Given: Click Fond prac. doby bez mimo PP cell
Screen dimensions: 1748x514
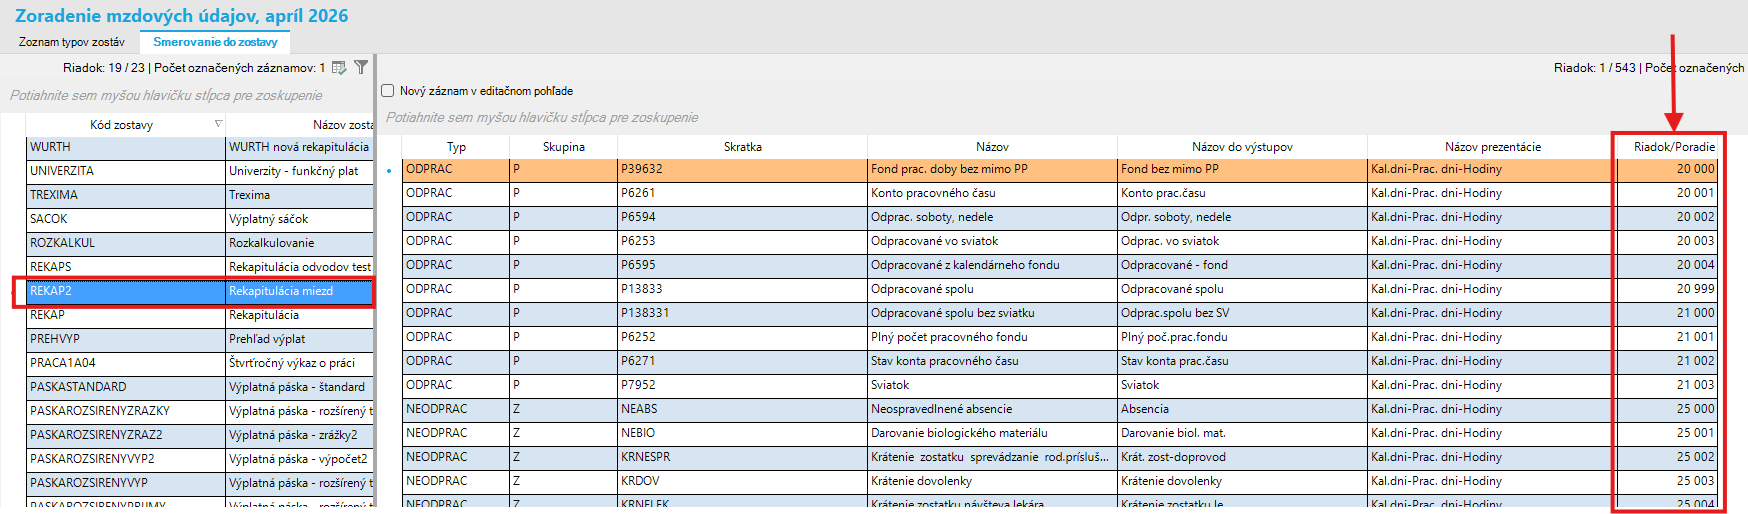Looking at the screenshot, I should (992, 169).
